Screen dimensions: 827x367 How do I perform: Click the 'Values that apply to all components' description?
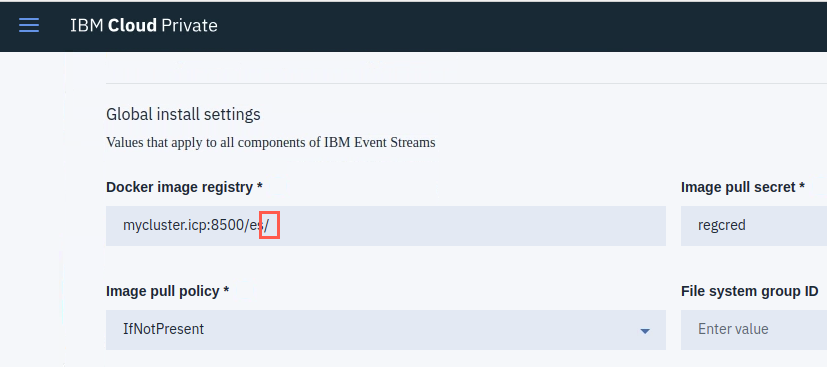pyautogui.click(x=271, y=142)
